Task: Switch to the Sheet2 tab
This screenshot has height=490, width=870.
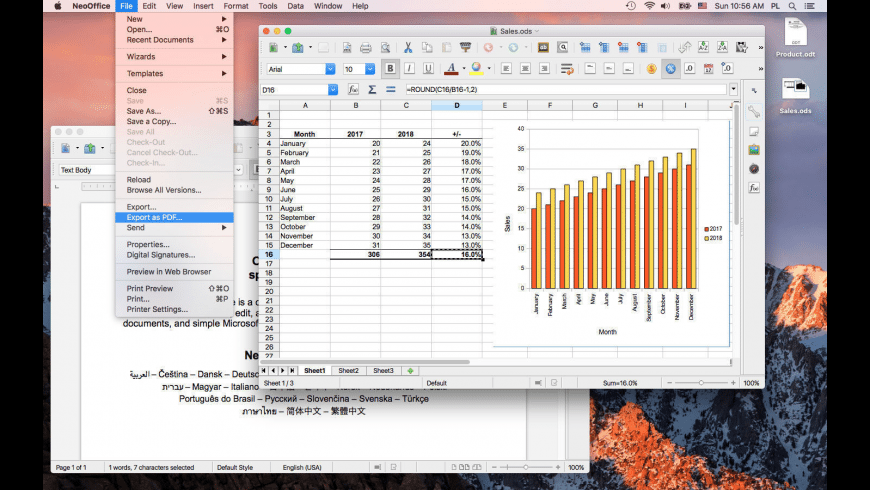Action: [348, 370]
